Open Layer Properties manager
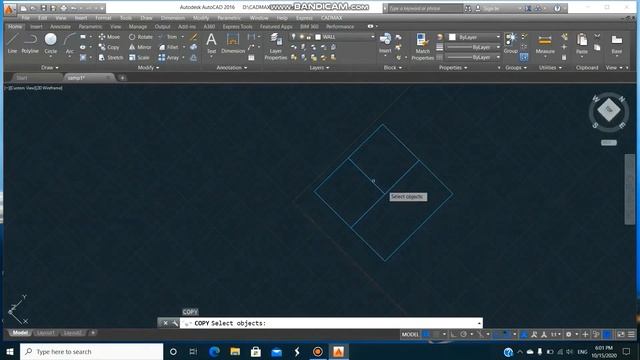 276,47
